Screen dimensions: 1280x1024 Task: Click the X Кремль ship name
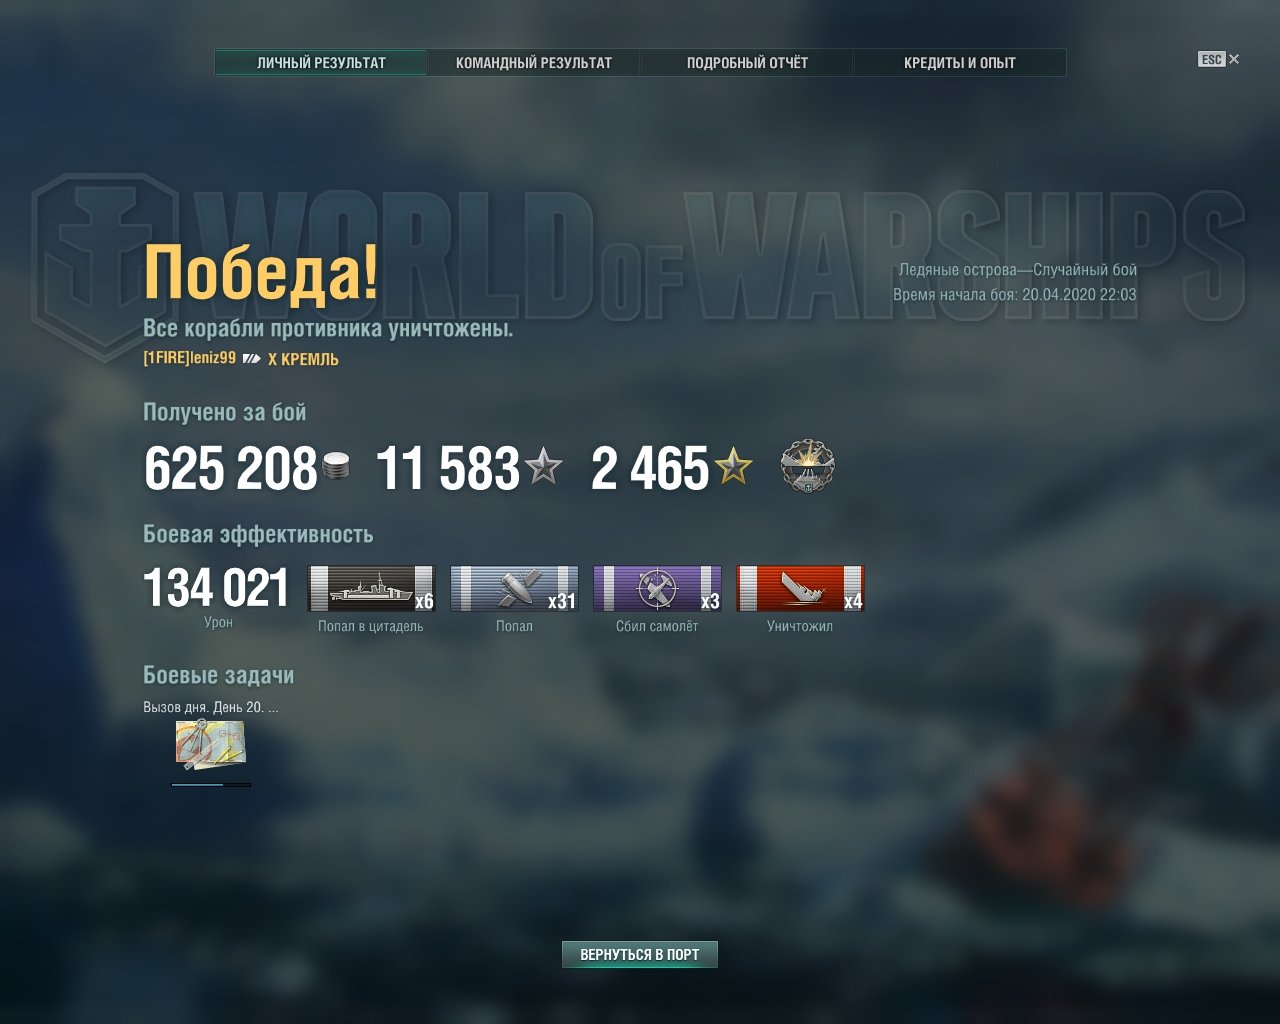pyautogui.click(x=303, y=359)
